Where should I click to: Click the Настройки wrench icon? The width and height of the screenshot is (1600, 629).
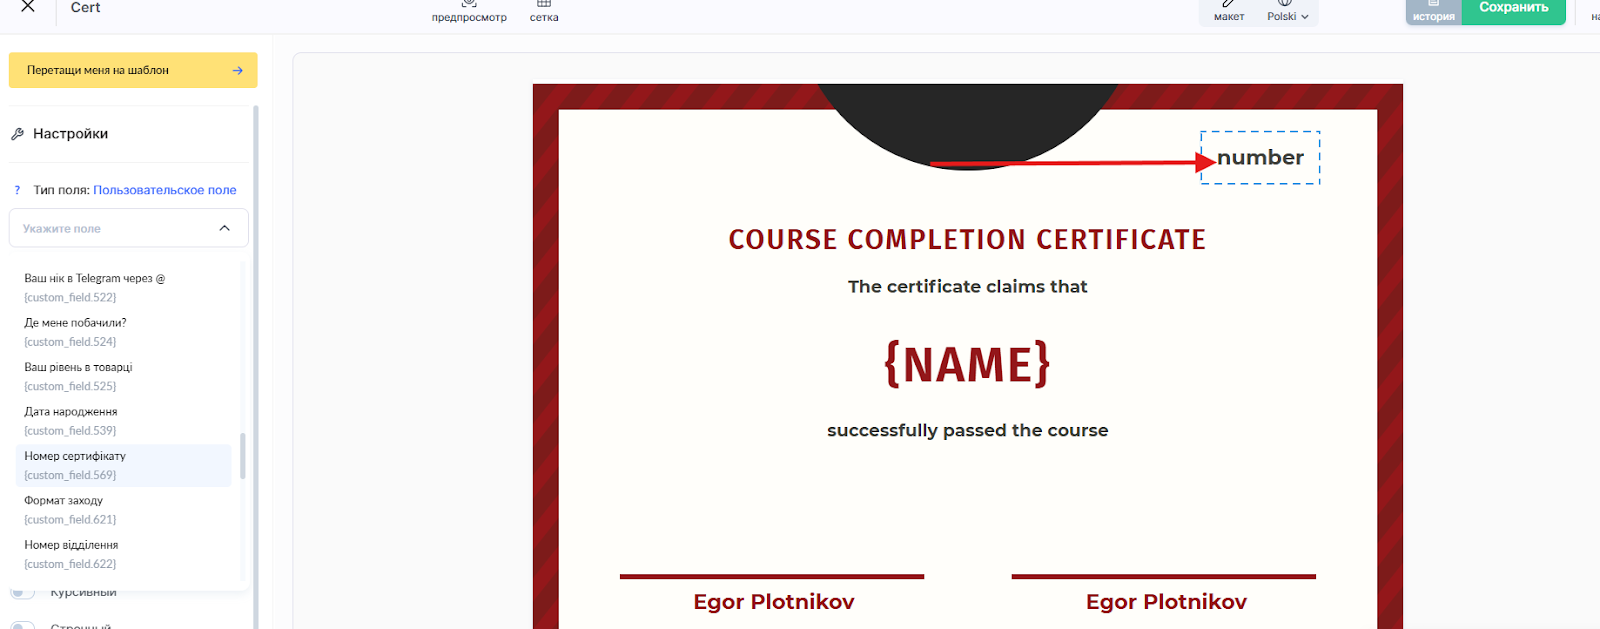coord(17,134)
